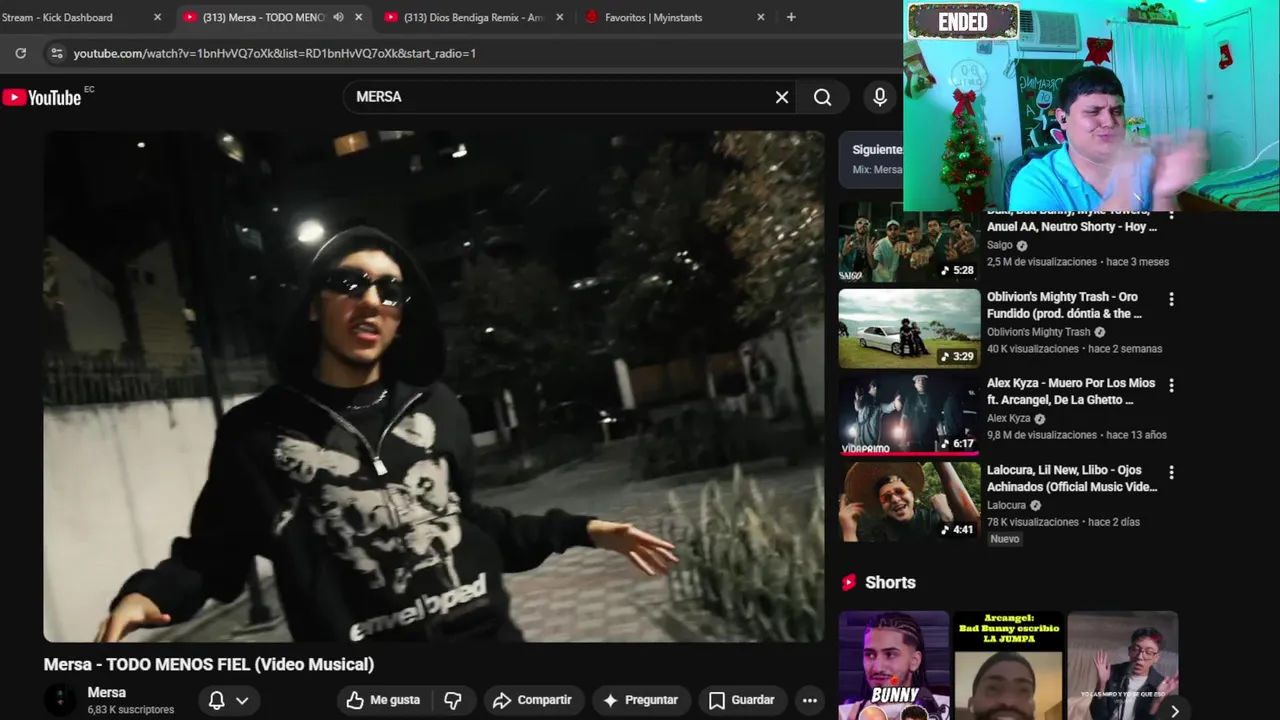Open more actions ellipsis under video

coord(810,700)
